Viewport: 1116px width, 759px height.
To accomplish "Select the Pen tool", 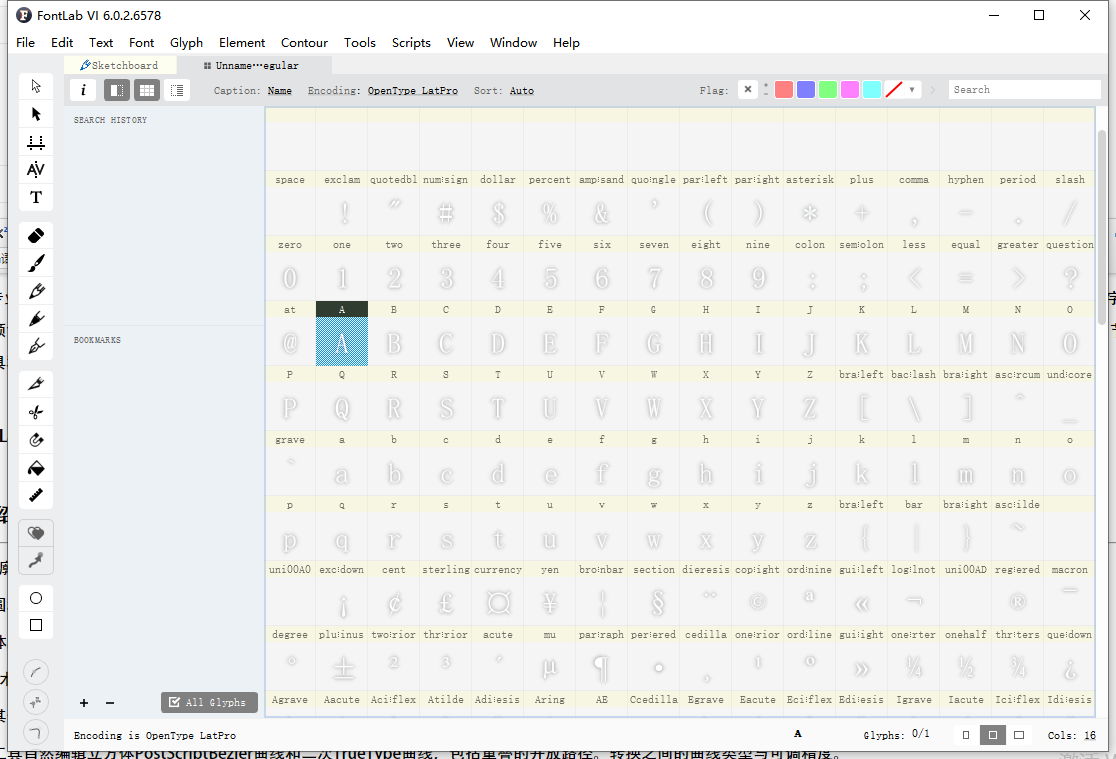I will [36, 346].
